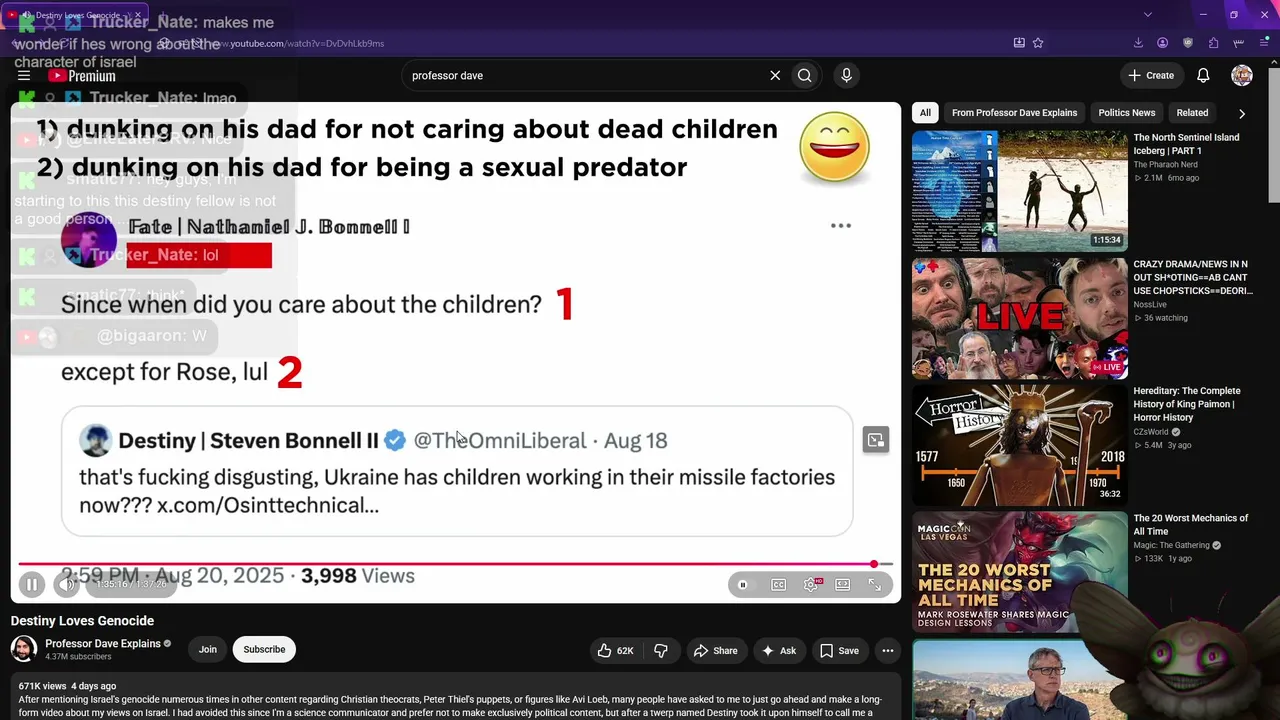Open 'The North Sentinel Island Iceberg | PART 1' title
Screen dimensions: 1280x720
coord(1186,144)
